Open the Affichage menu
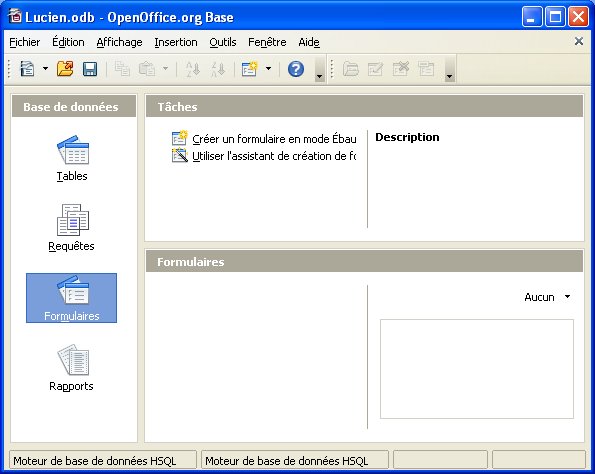595x474 pixels. 119,42
